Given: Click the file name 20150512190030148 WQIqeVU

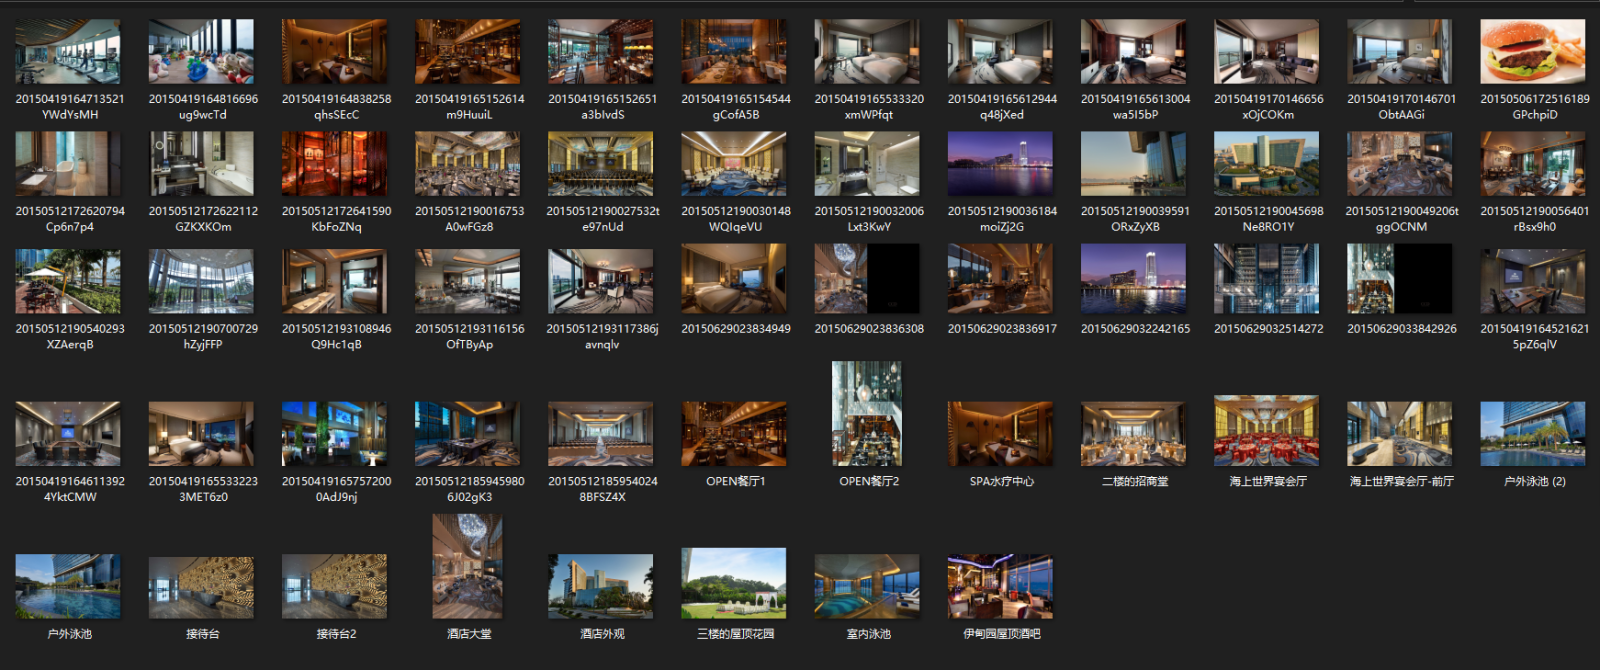Looking at the screenshot, I should (x=735, y=219).
